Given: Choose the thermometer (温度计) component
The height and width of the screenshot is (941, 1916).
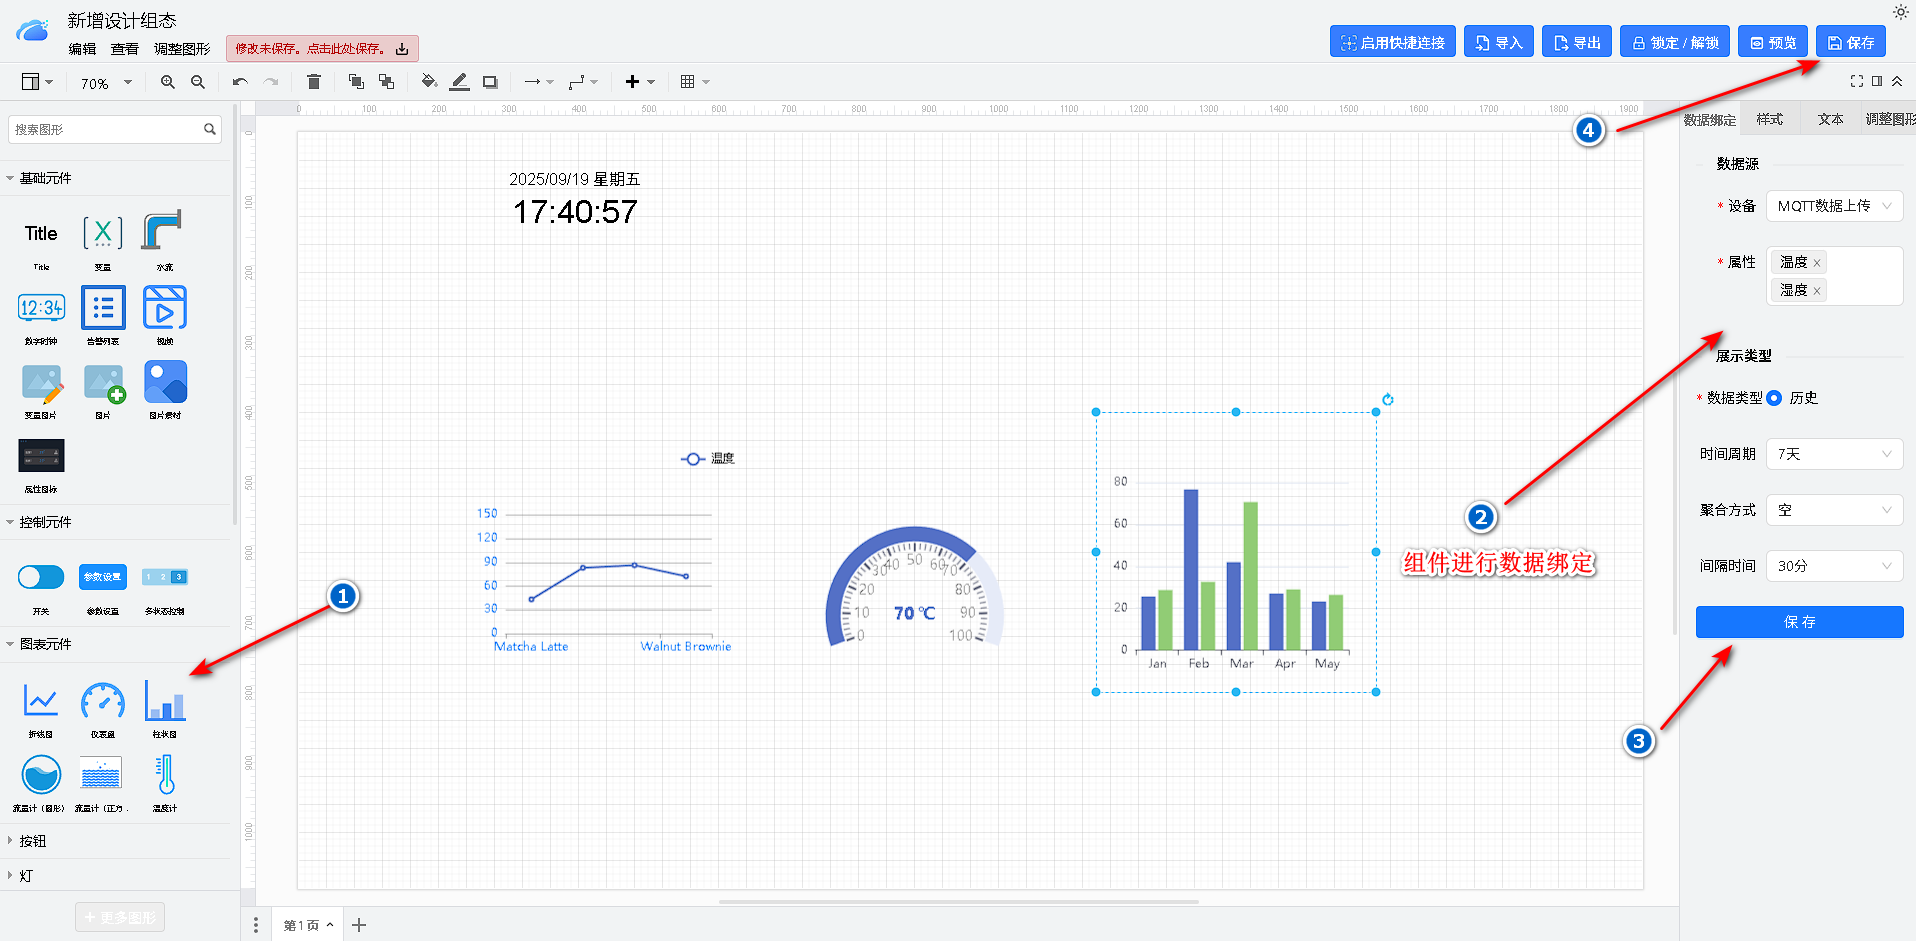Looking at the screenshot, I should (x=165, y=775).
